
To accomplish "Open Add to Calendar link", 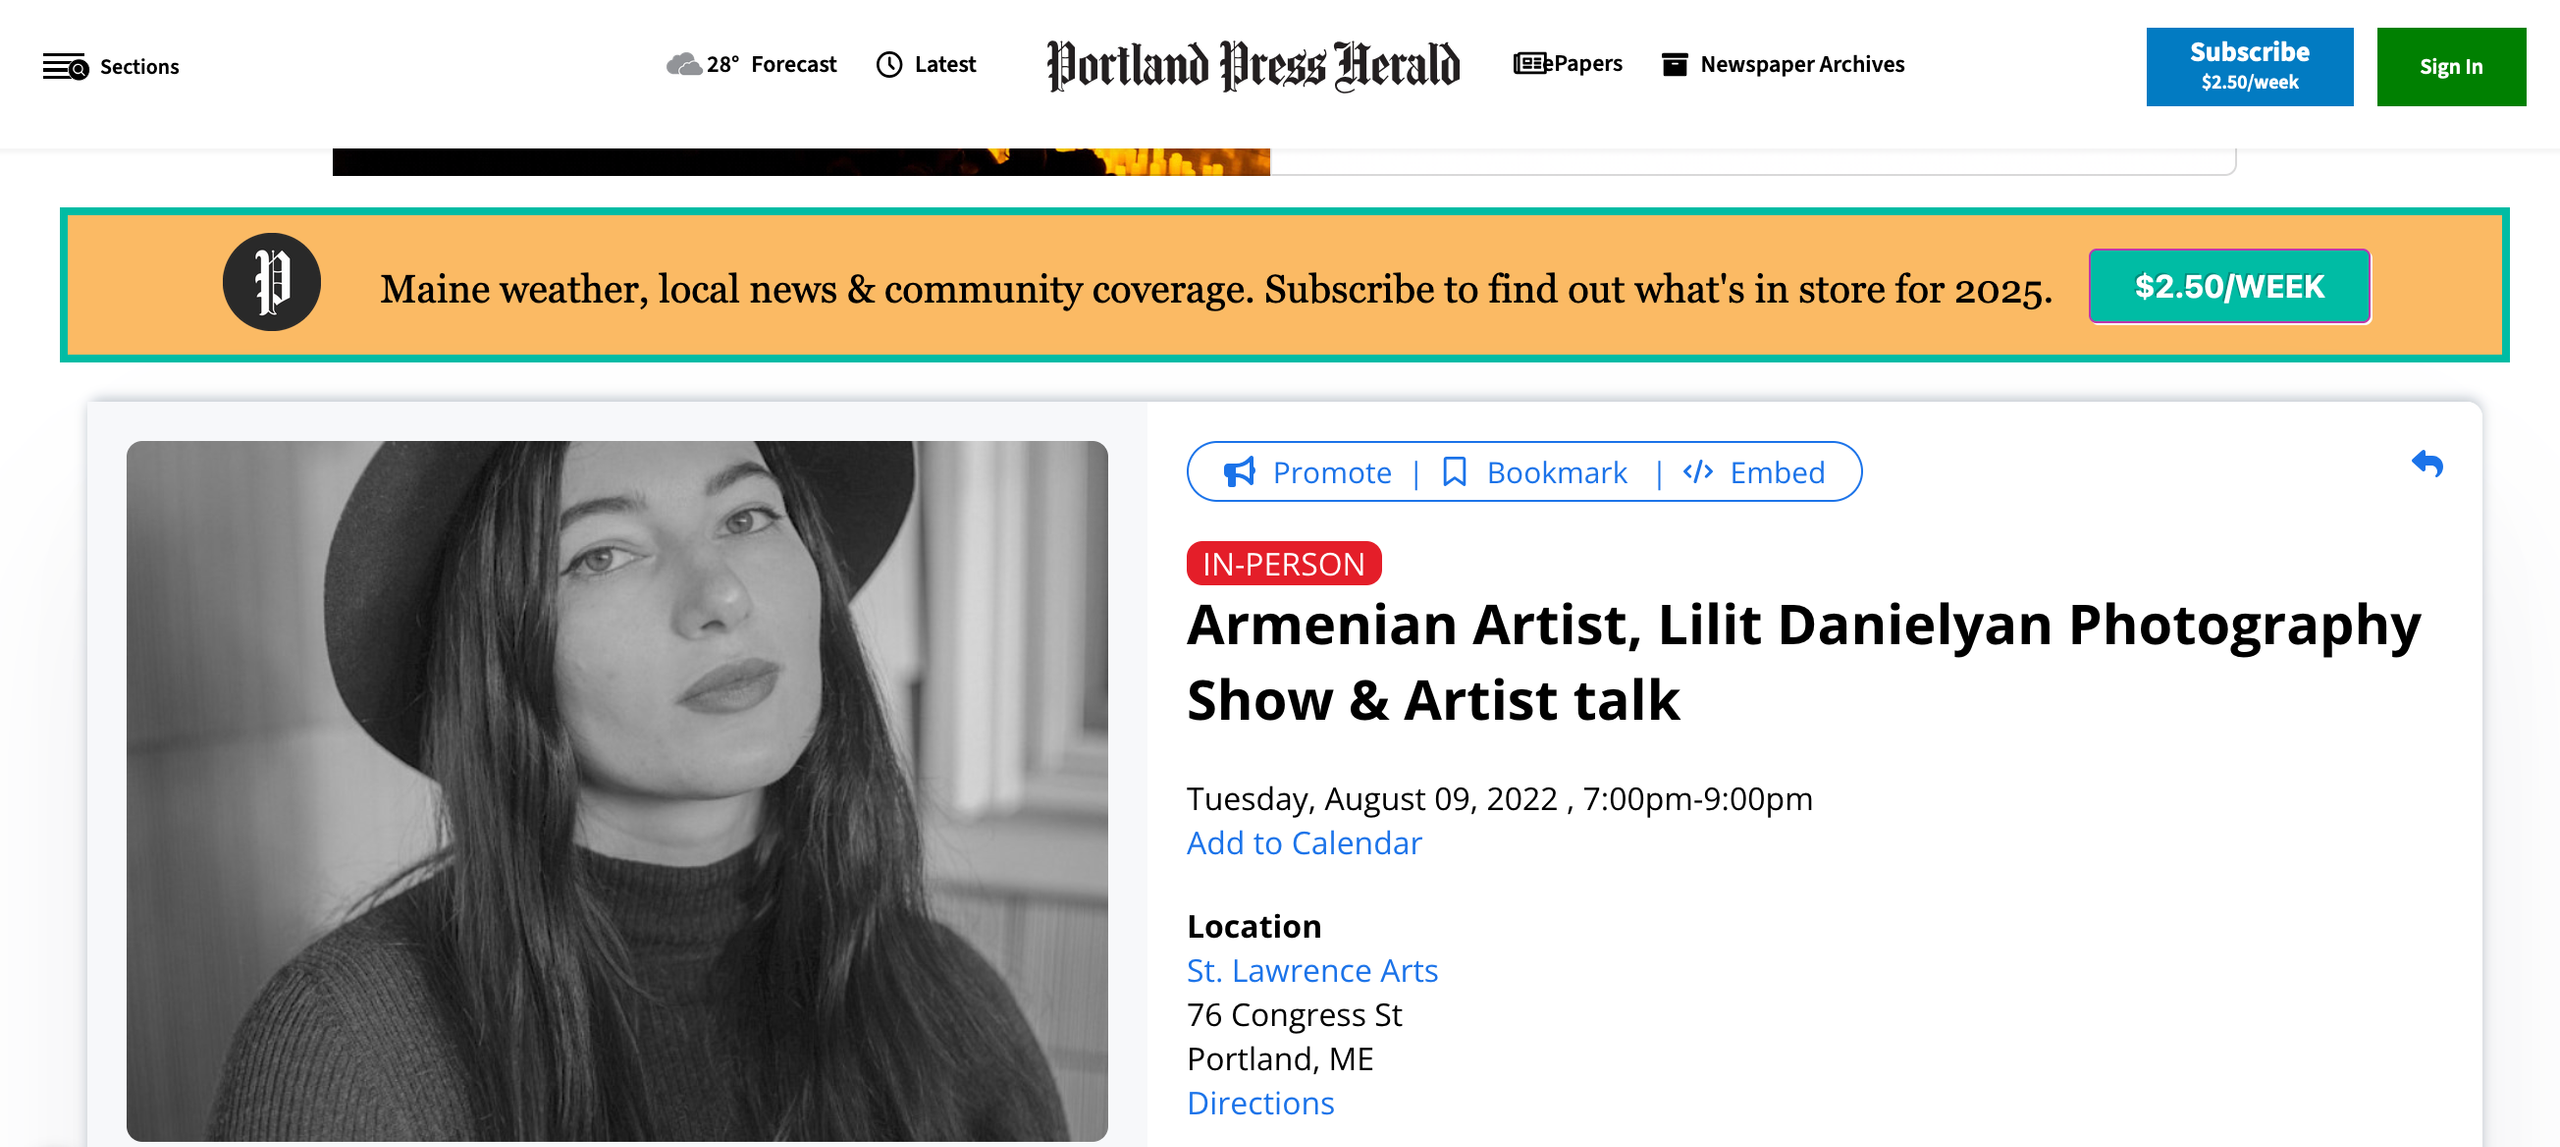I will (1303, 843).
